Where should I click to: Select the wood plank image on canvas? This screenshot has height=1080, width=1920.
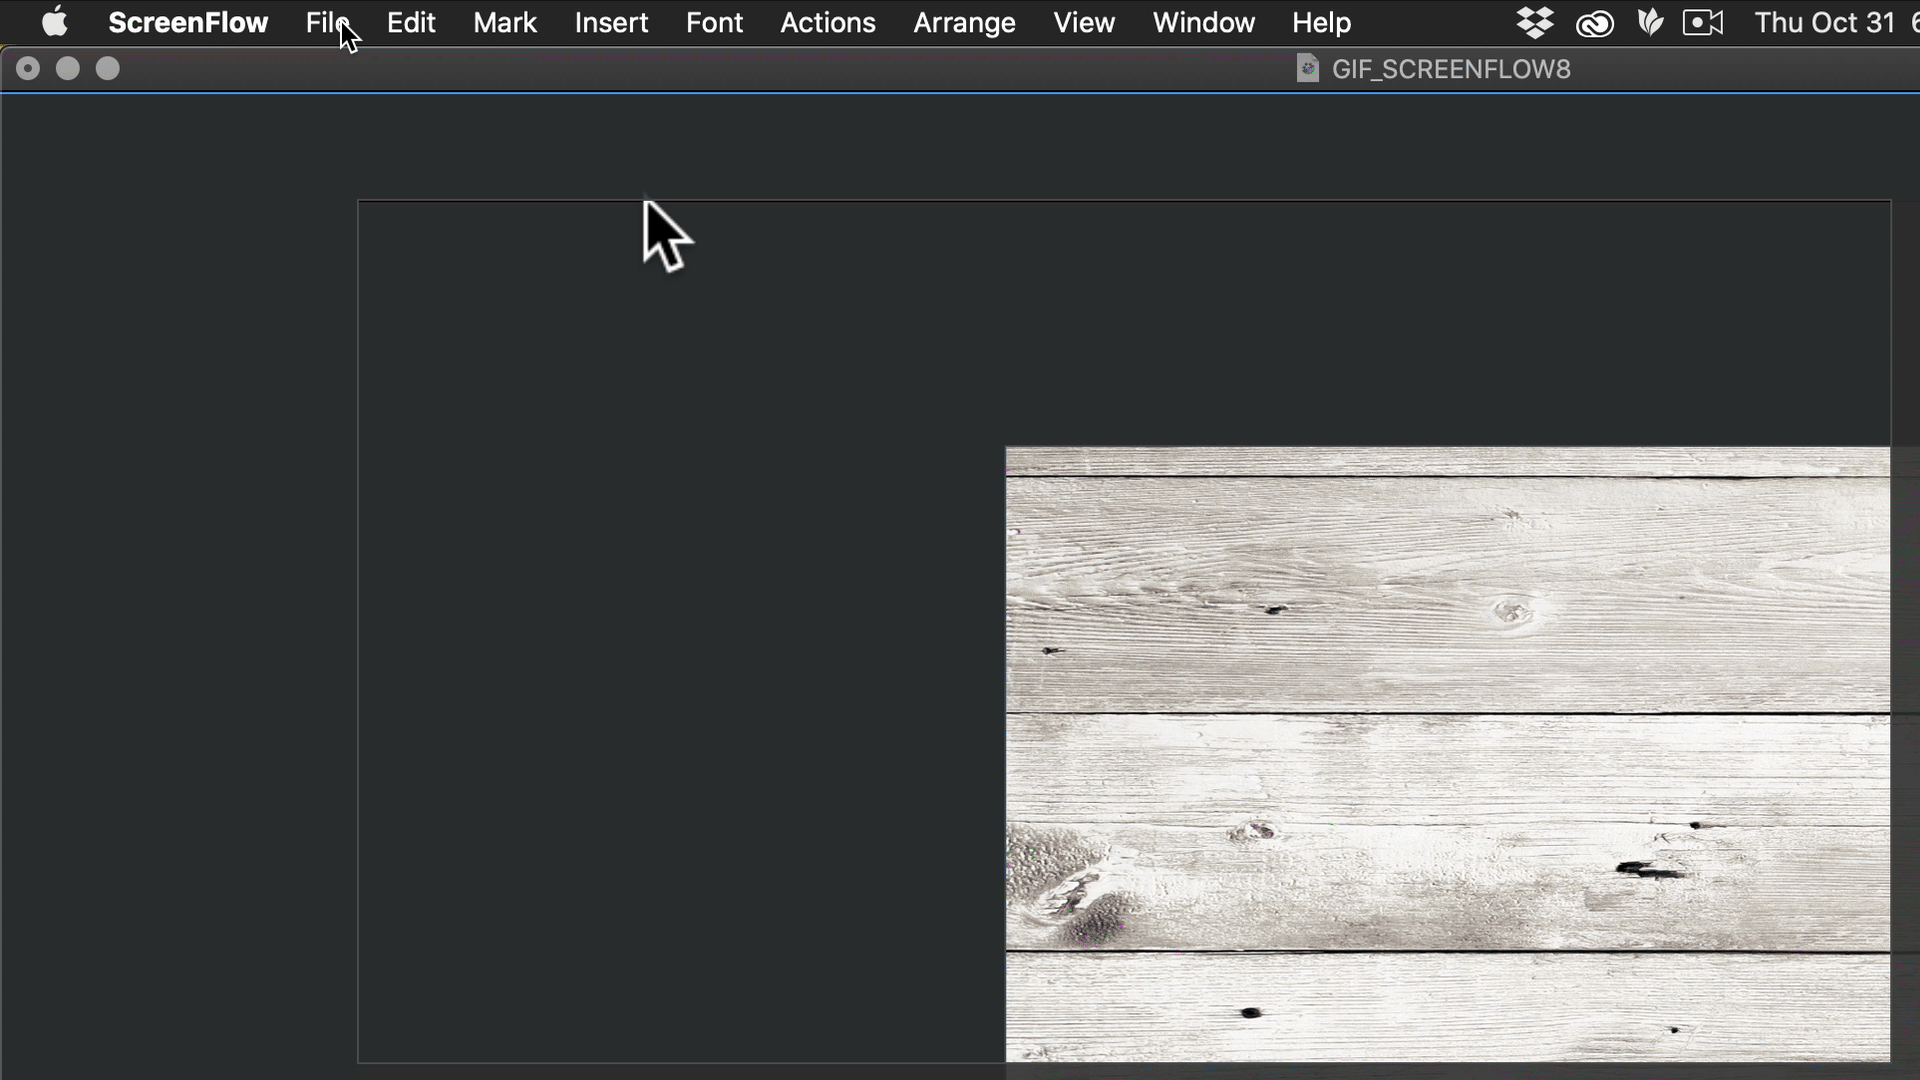[1447, 754]
